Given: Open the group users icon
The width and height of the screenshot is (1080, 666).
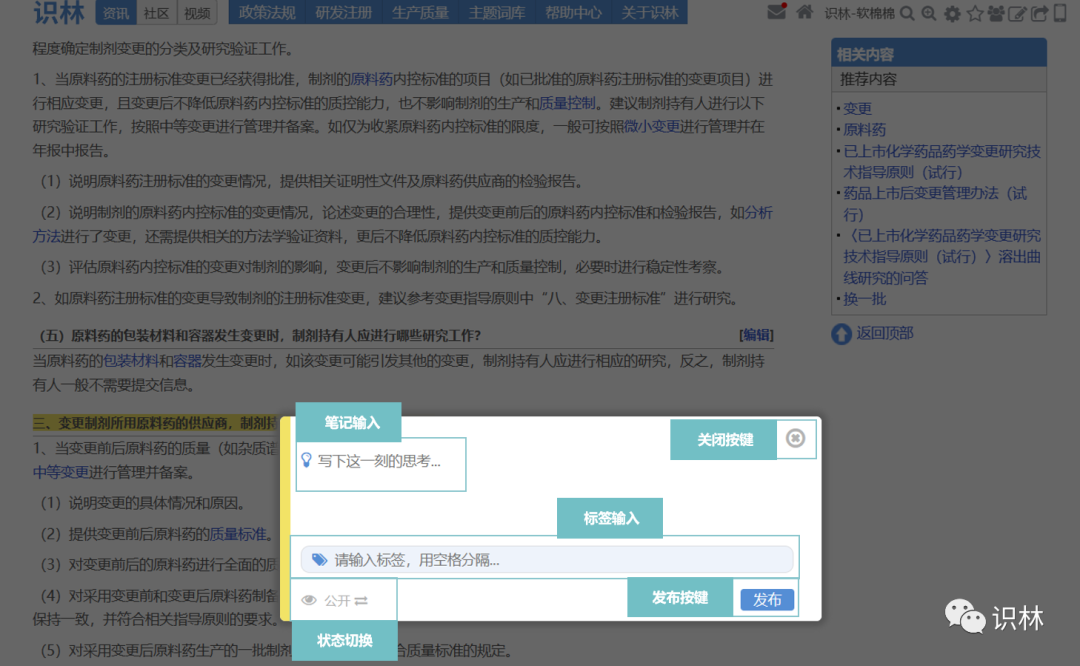Looking at the screenshot, I should pyautogui.click(x=996, y=14).
